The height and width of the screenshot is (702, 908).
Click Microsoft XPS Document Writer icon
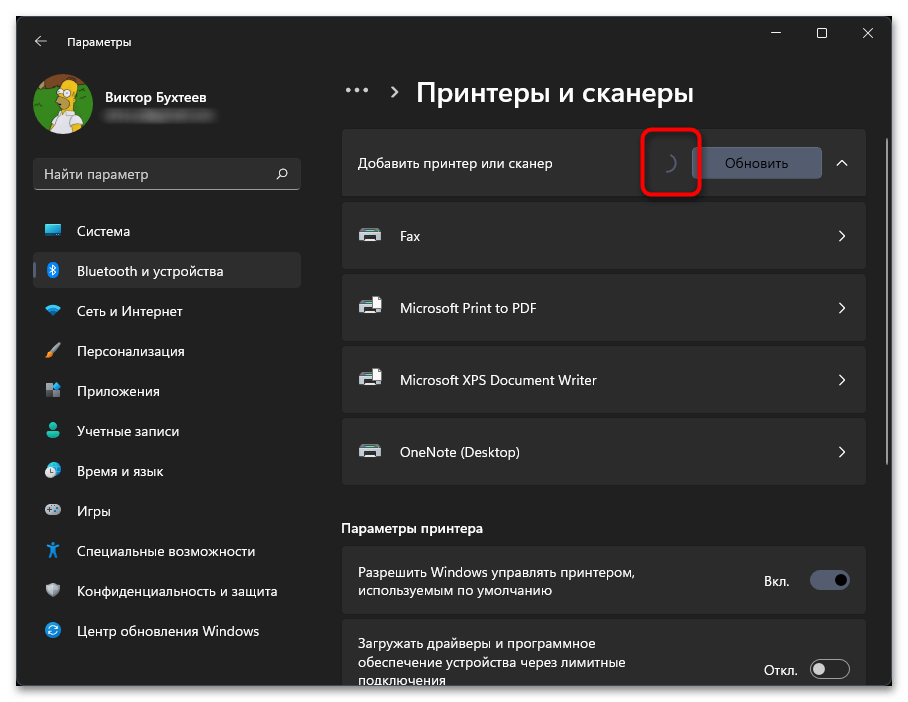click(370, 378)
